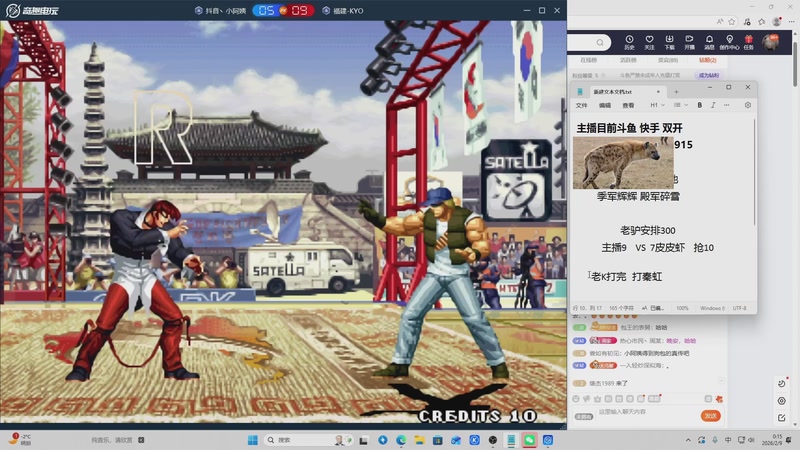The height and width of the screenshot is (450, 800).
Task: Open Microsoft Edge from taskbar
Action: pos(401,440)
